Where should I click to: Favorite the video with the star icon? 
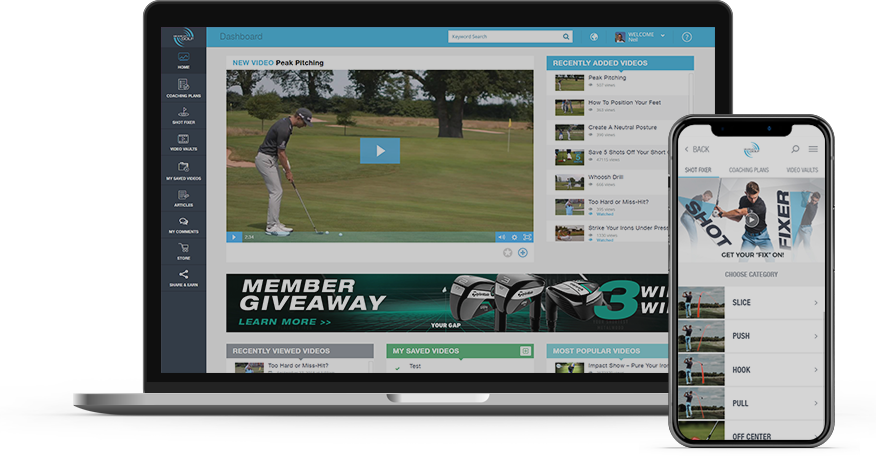click(x=507, y=253)
